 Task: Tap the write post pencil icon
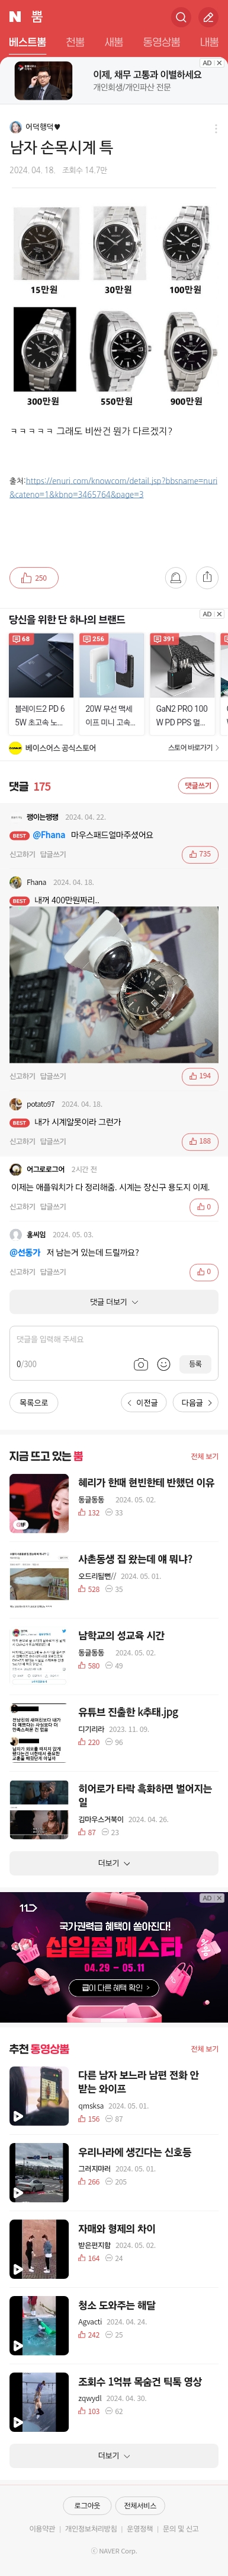point(208,17)
